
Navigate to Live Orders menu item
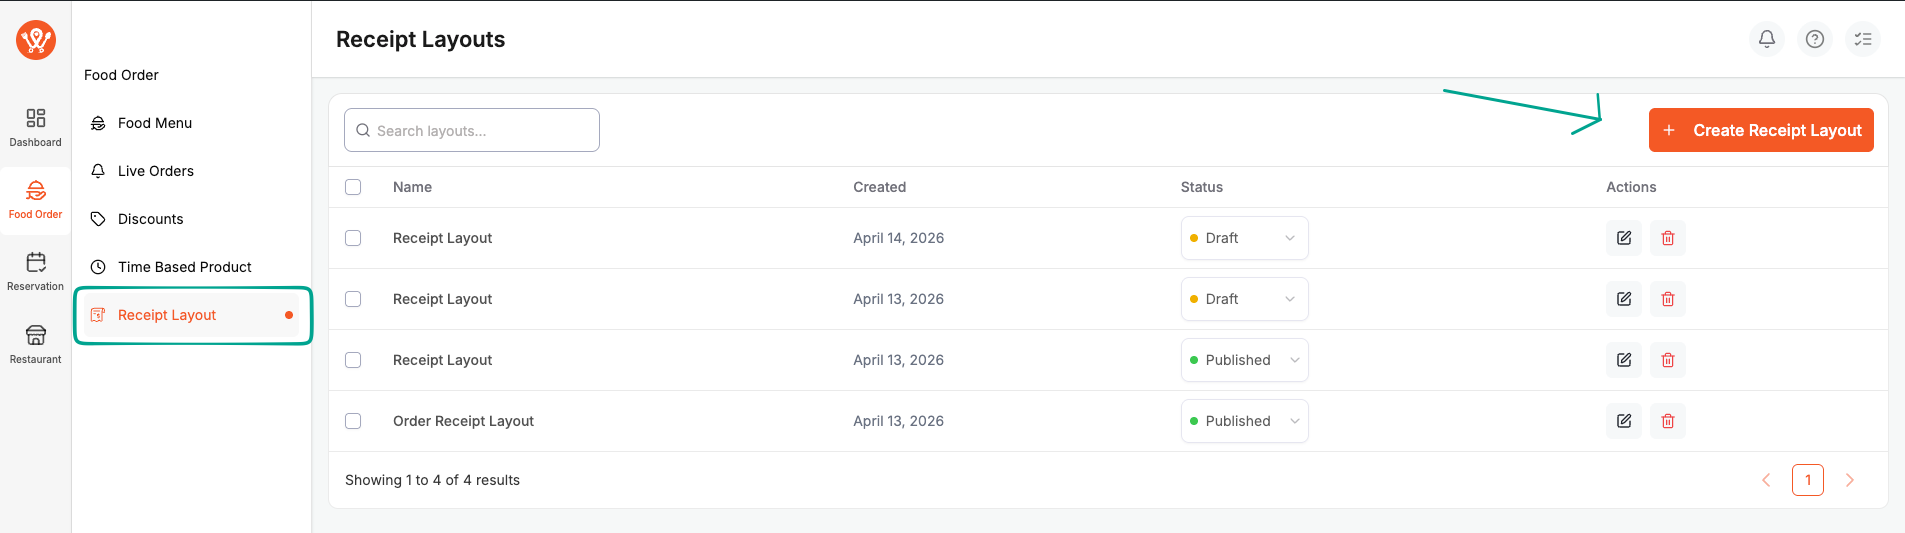[x=156, y=171]
